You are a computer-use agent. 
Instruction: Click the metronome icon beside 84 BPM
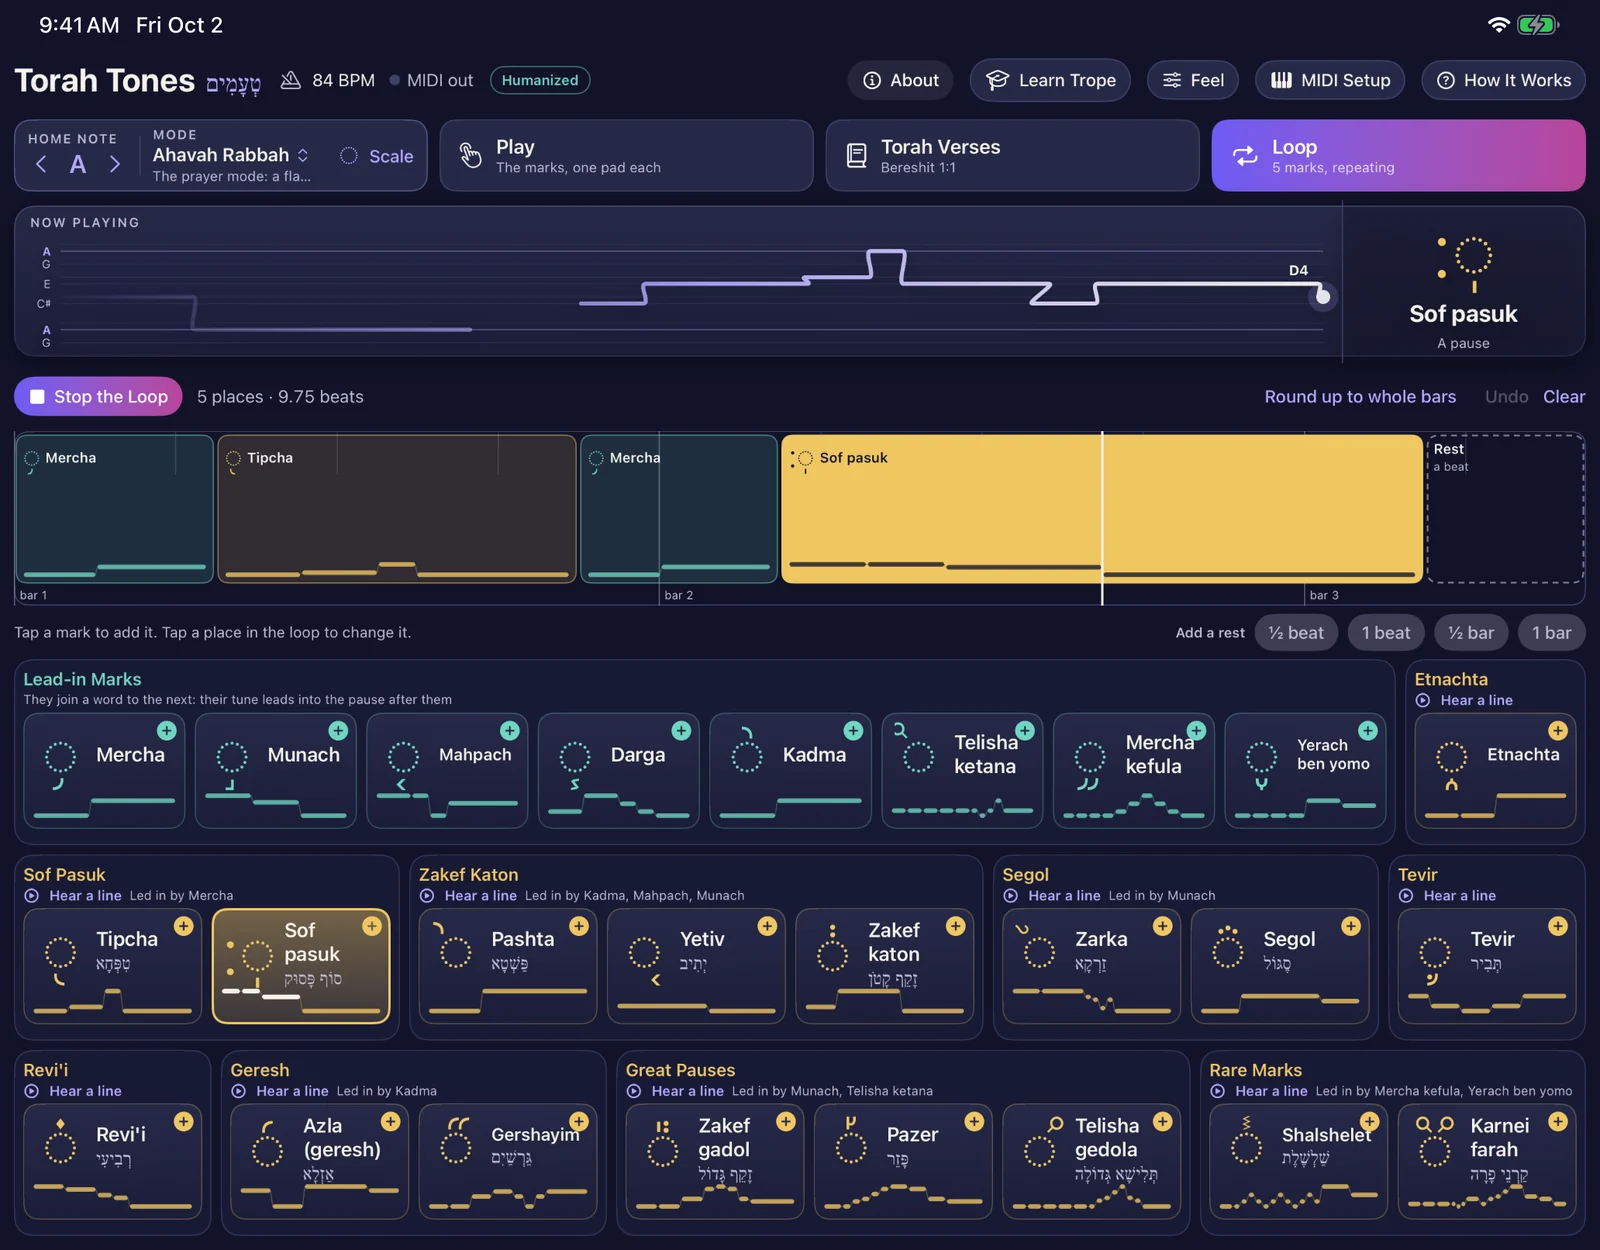290,80
